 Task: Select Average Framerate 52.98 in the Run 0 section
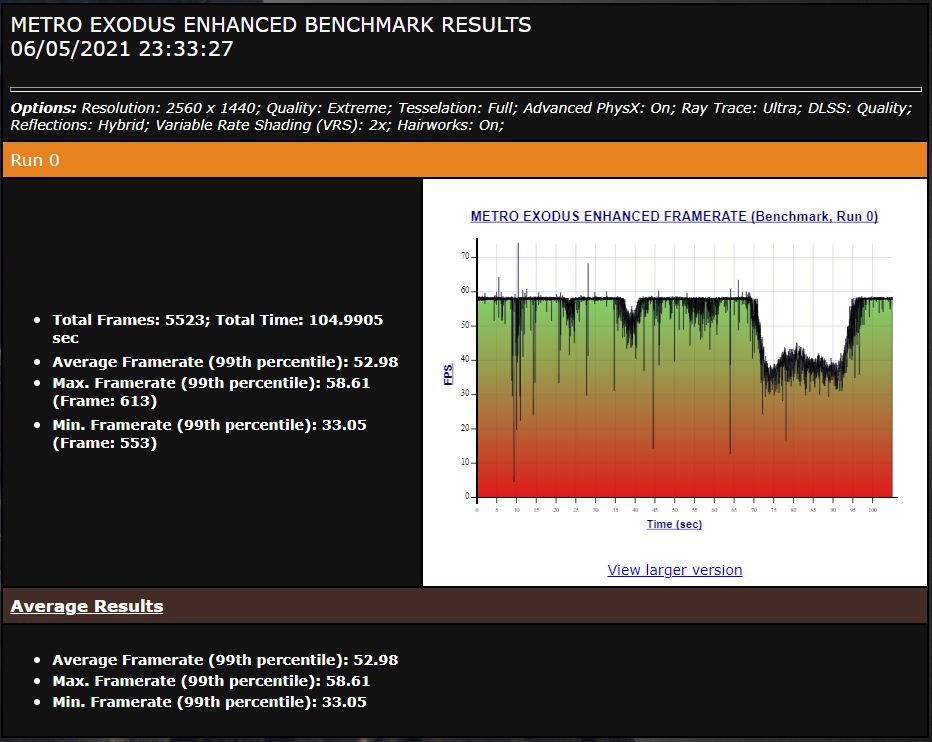[225, 362]
